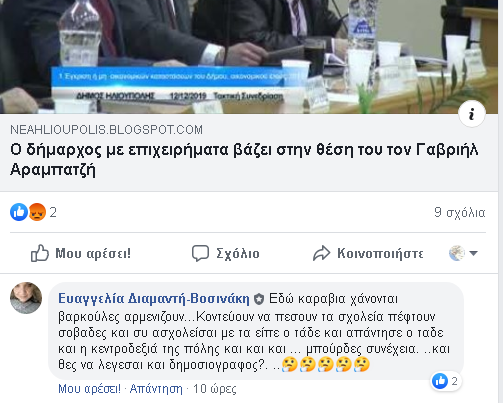The image size is (503, 403).
Task: Open article headline about Γαβριήλ Αραμπατζή
Action: tap(244, 160)
